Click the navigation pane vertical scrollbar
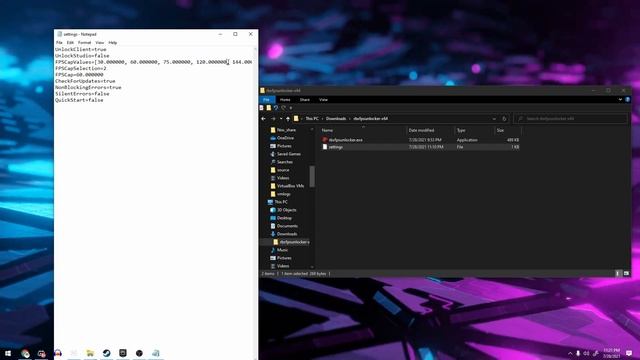 [312, 176]
